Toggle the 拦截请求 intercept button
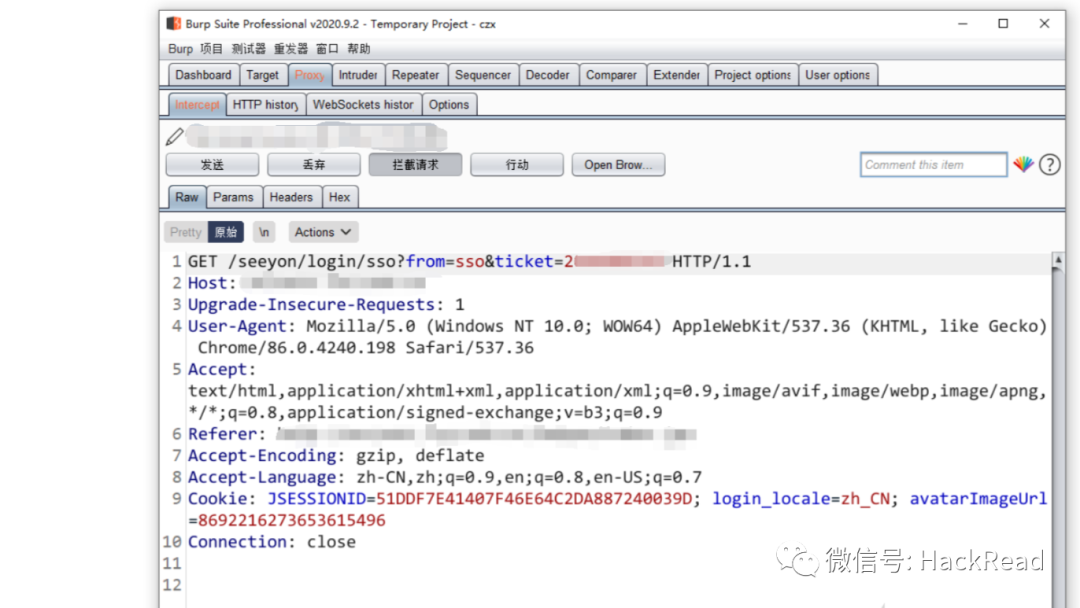The width and height of the screenshot is (1080, 608). click(x=415, y=165)
